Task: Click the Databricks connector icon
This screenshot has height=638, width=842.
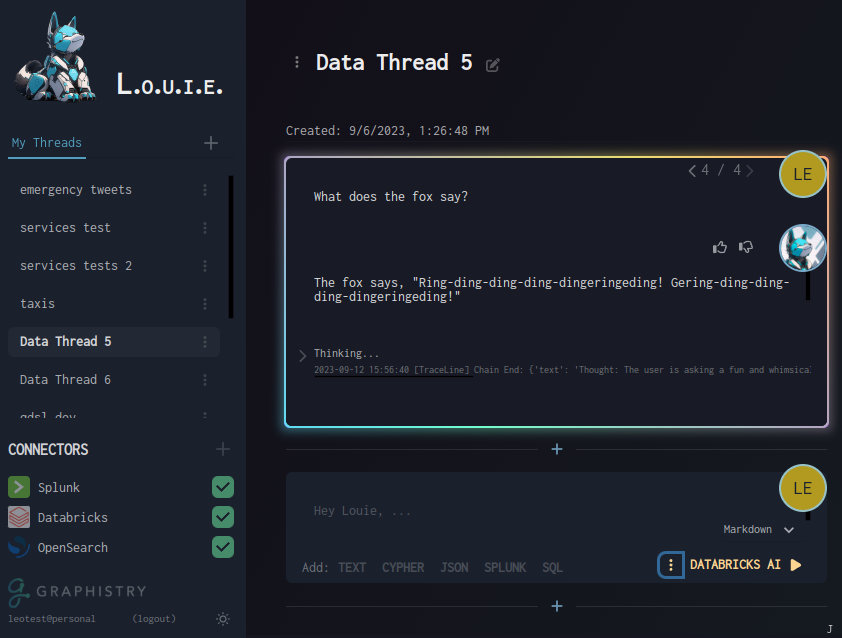Action: 19,517
